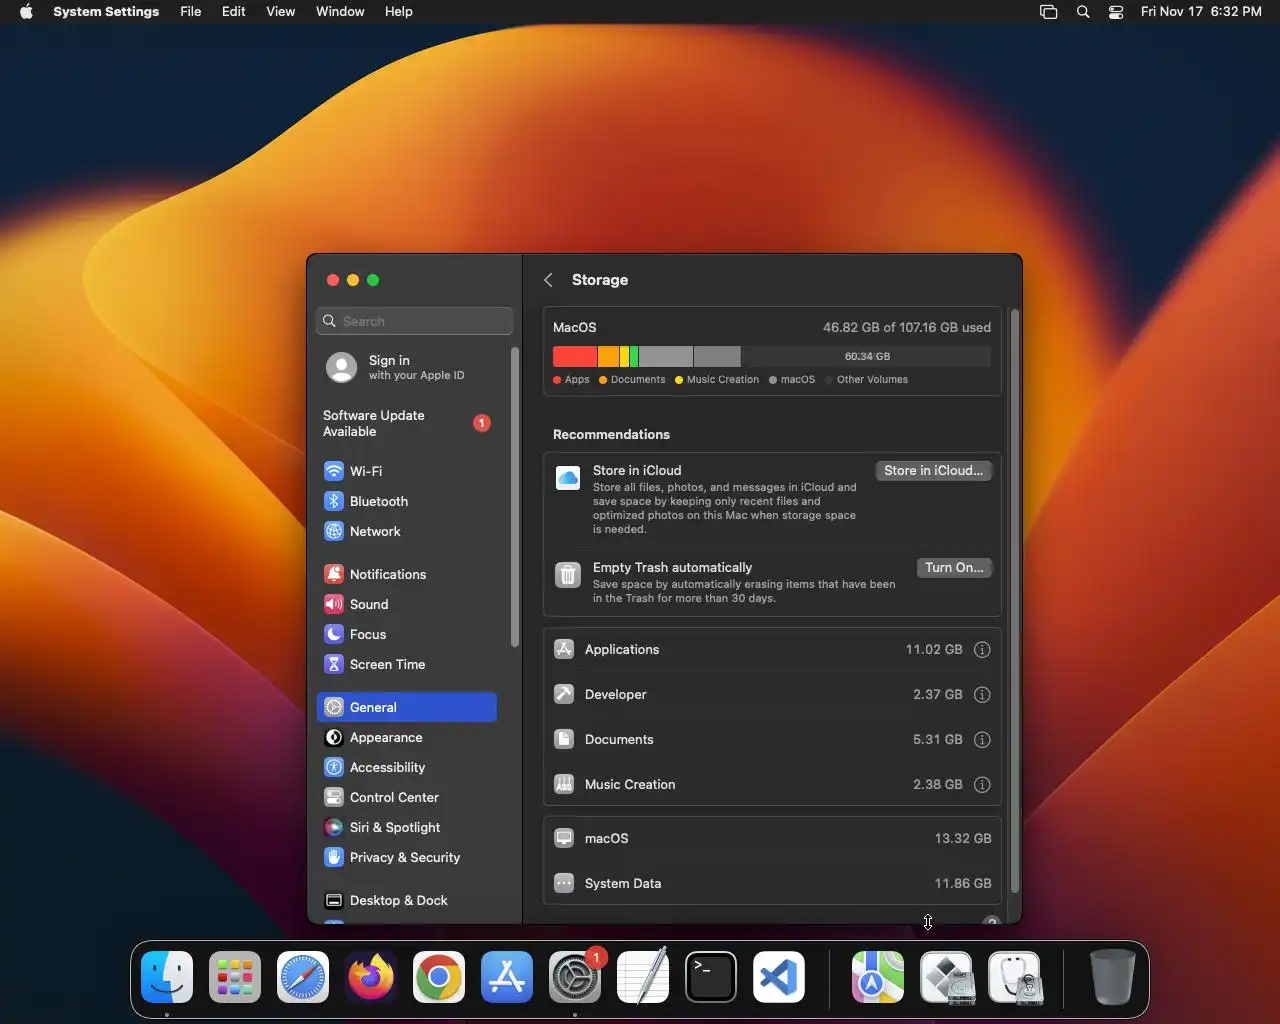Viewport: 1280px width, 1024px height.
Task: Click Turn On for Empty Trash
Action: (954, 568)
